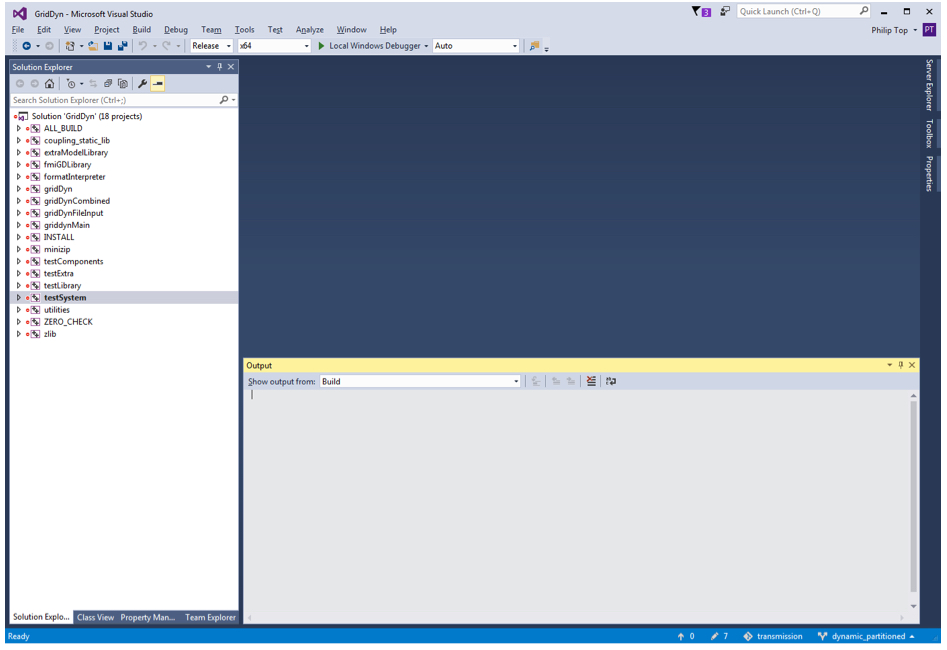Viewport: 947px width, 650px height.
Task: Open the Local Windows Debugger dropdown arrow
Action: tap(426, 46)
